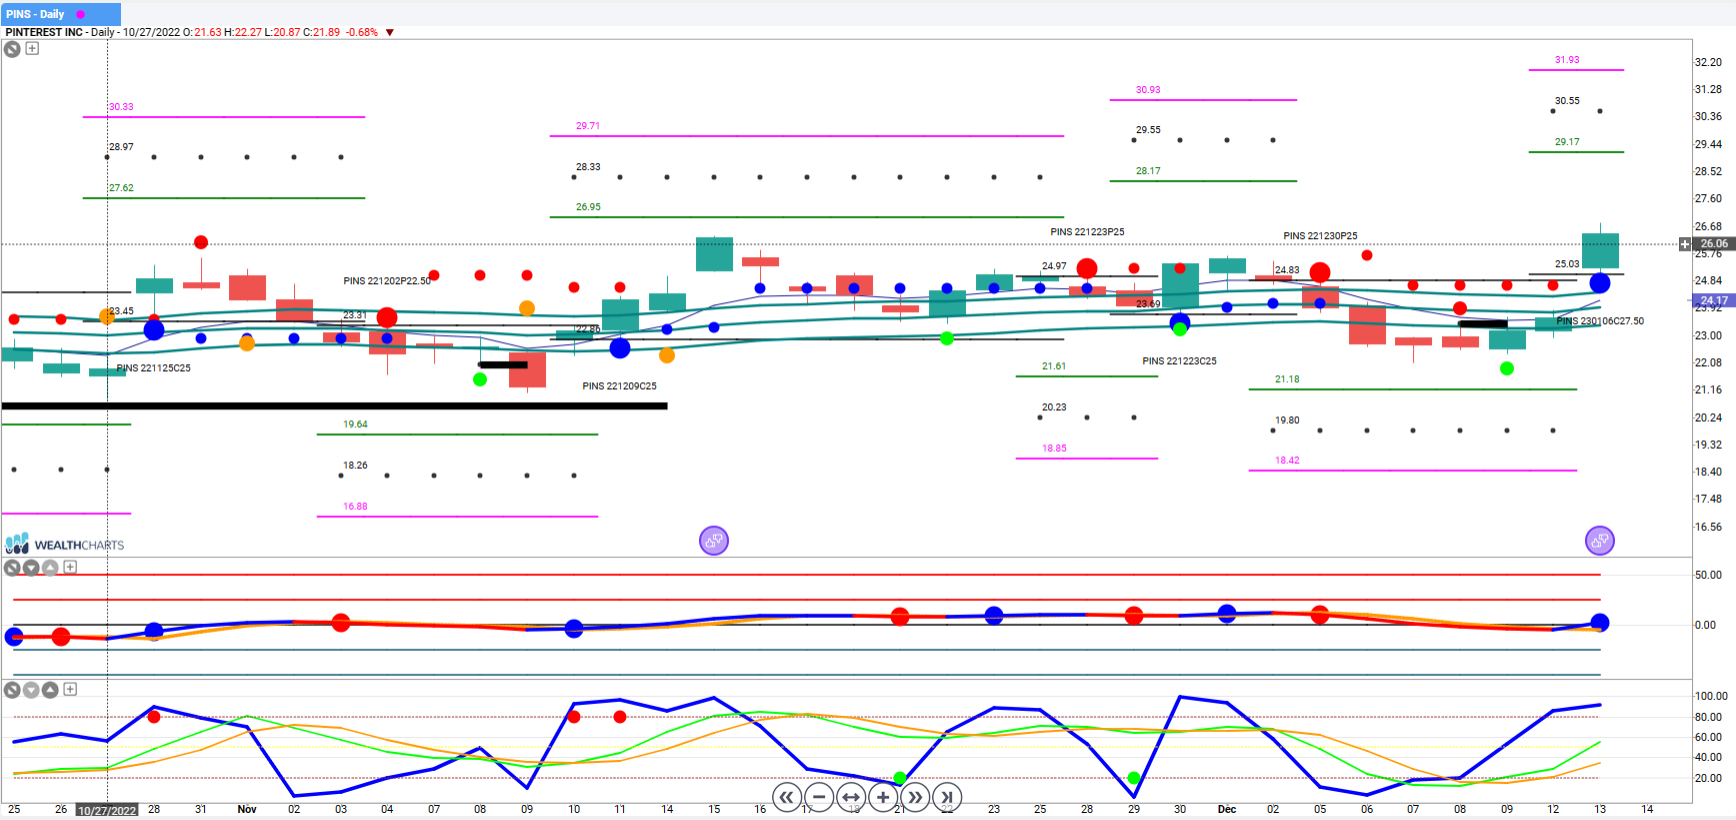
Task: Click the 28.17 green level label
Action: tap(1148, 171)
